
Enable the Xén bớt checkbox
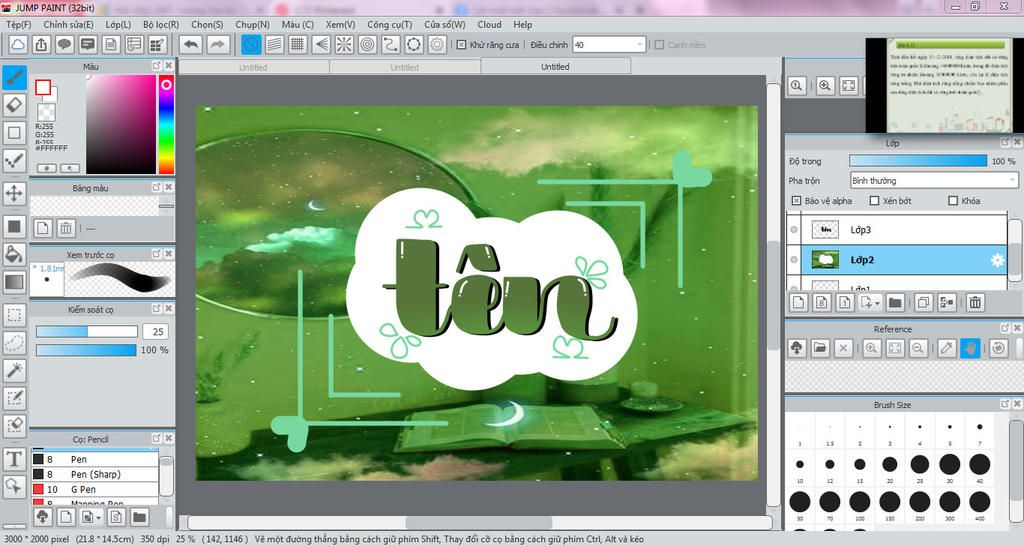874,201
